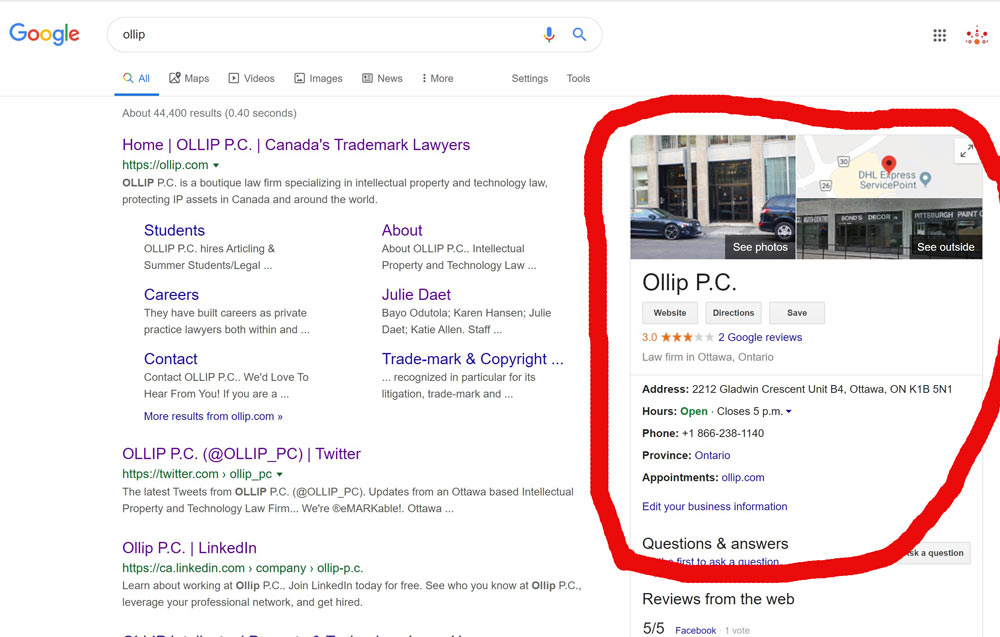Expand arrow next to https://ollip.com
The image size is (1000, 637).
click(216, 165)
